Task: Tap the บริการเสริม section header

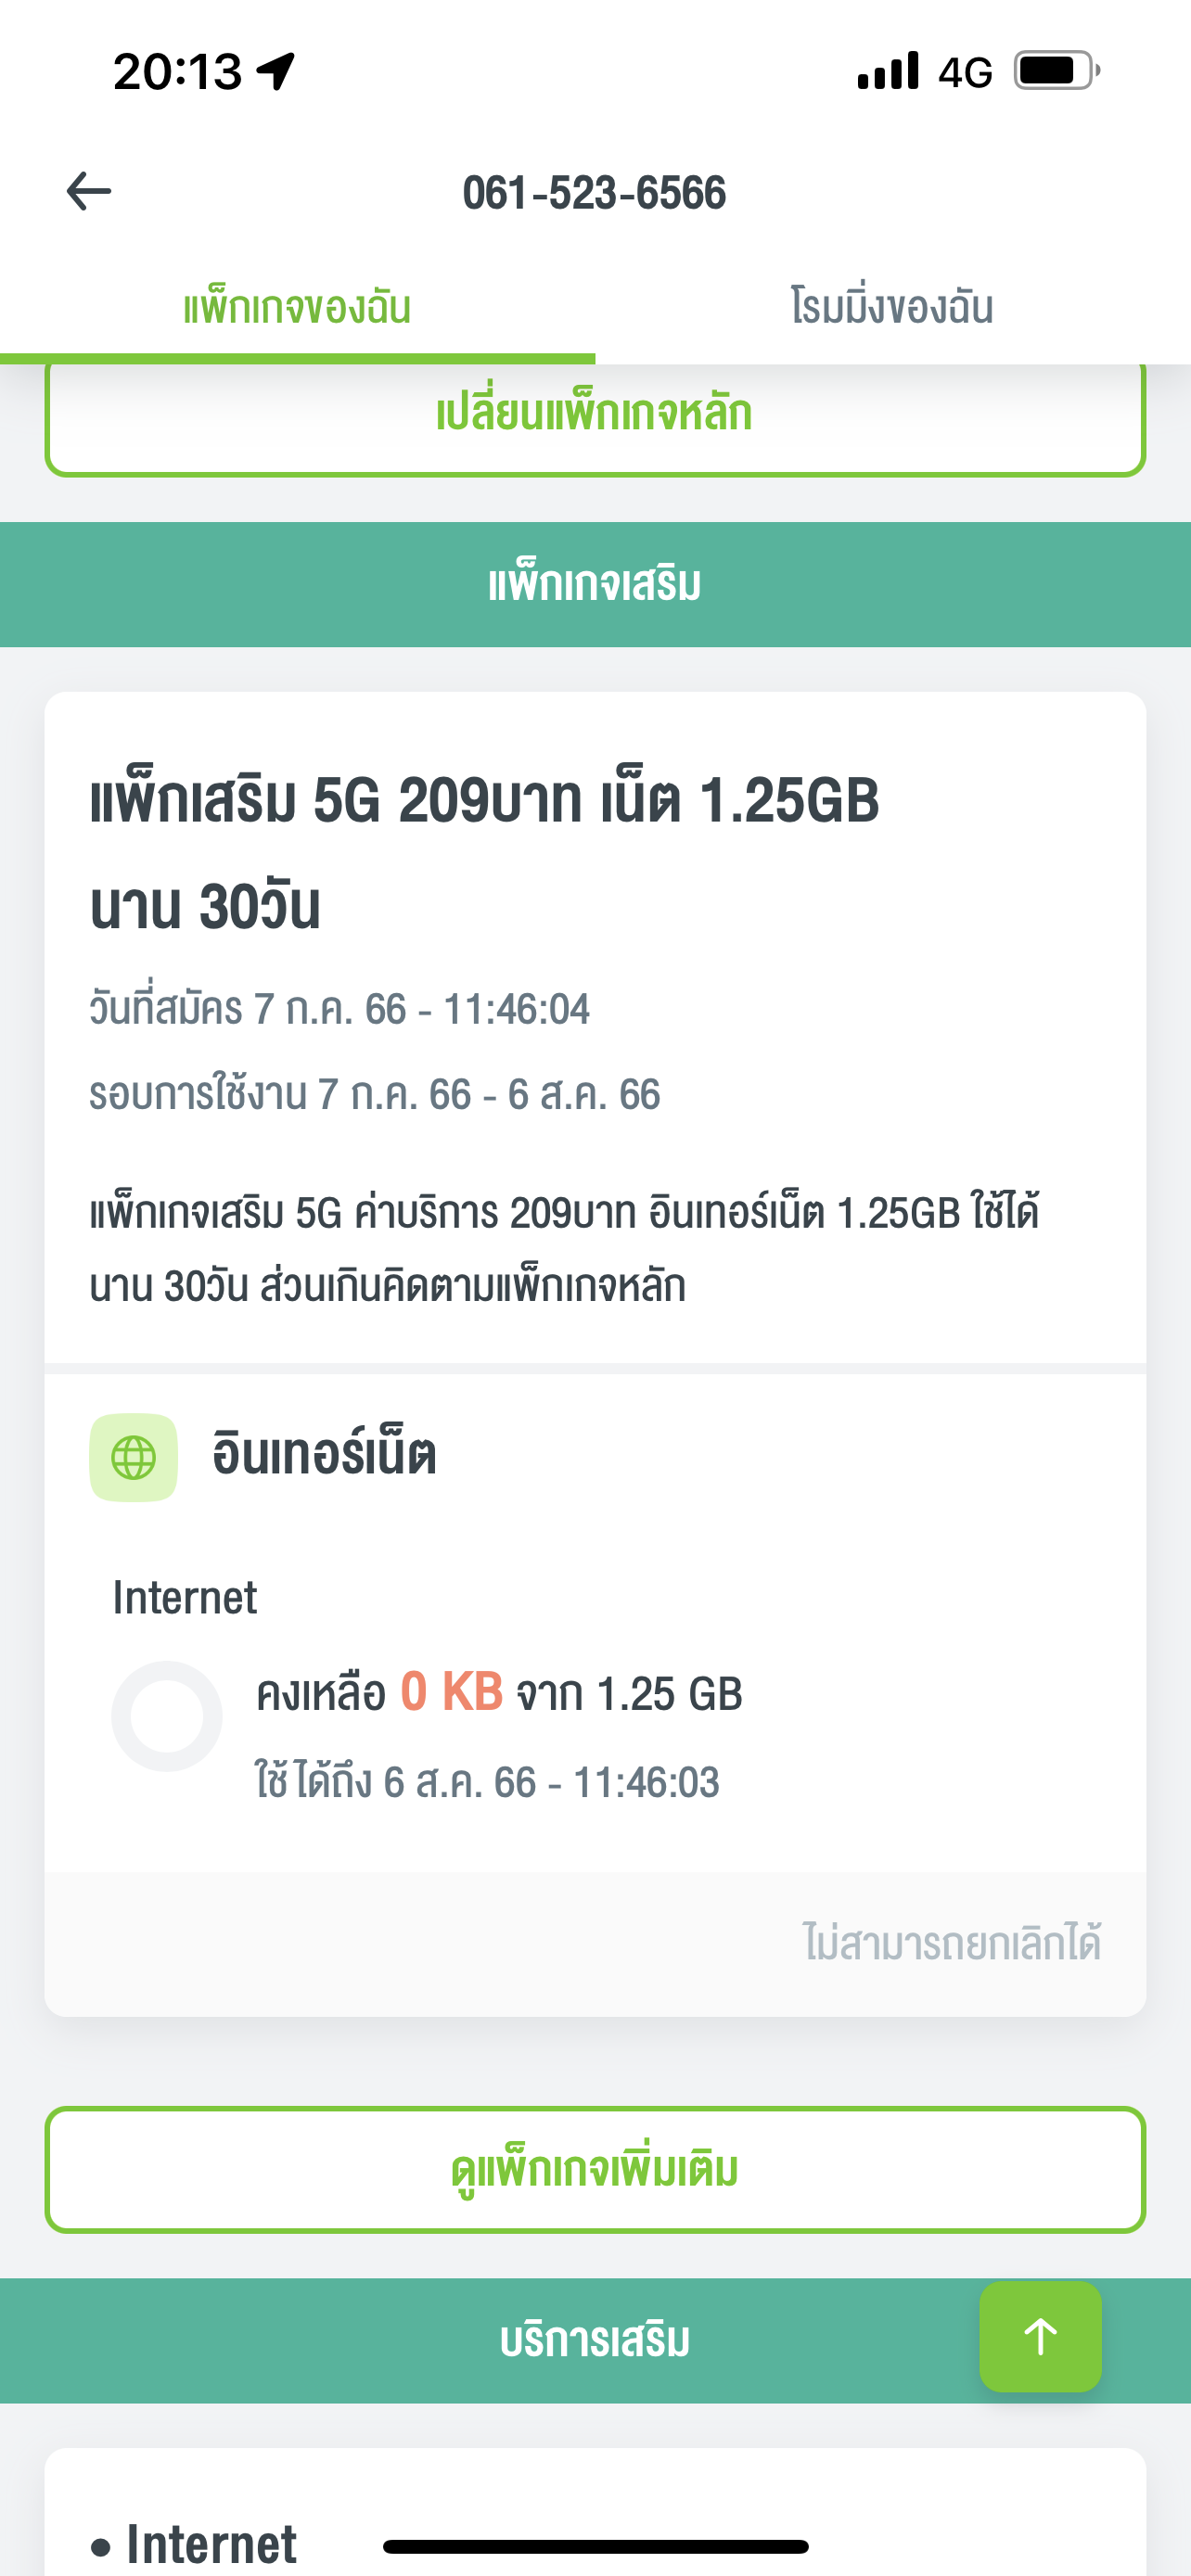Action: pos(595,2341)
